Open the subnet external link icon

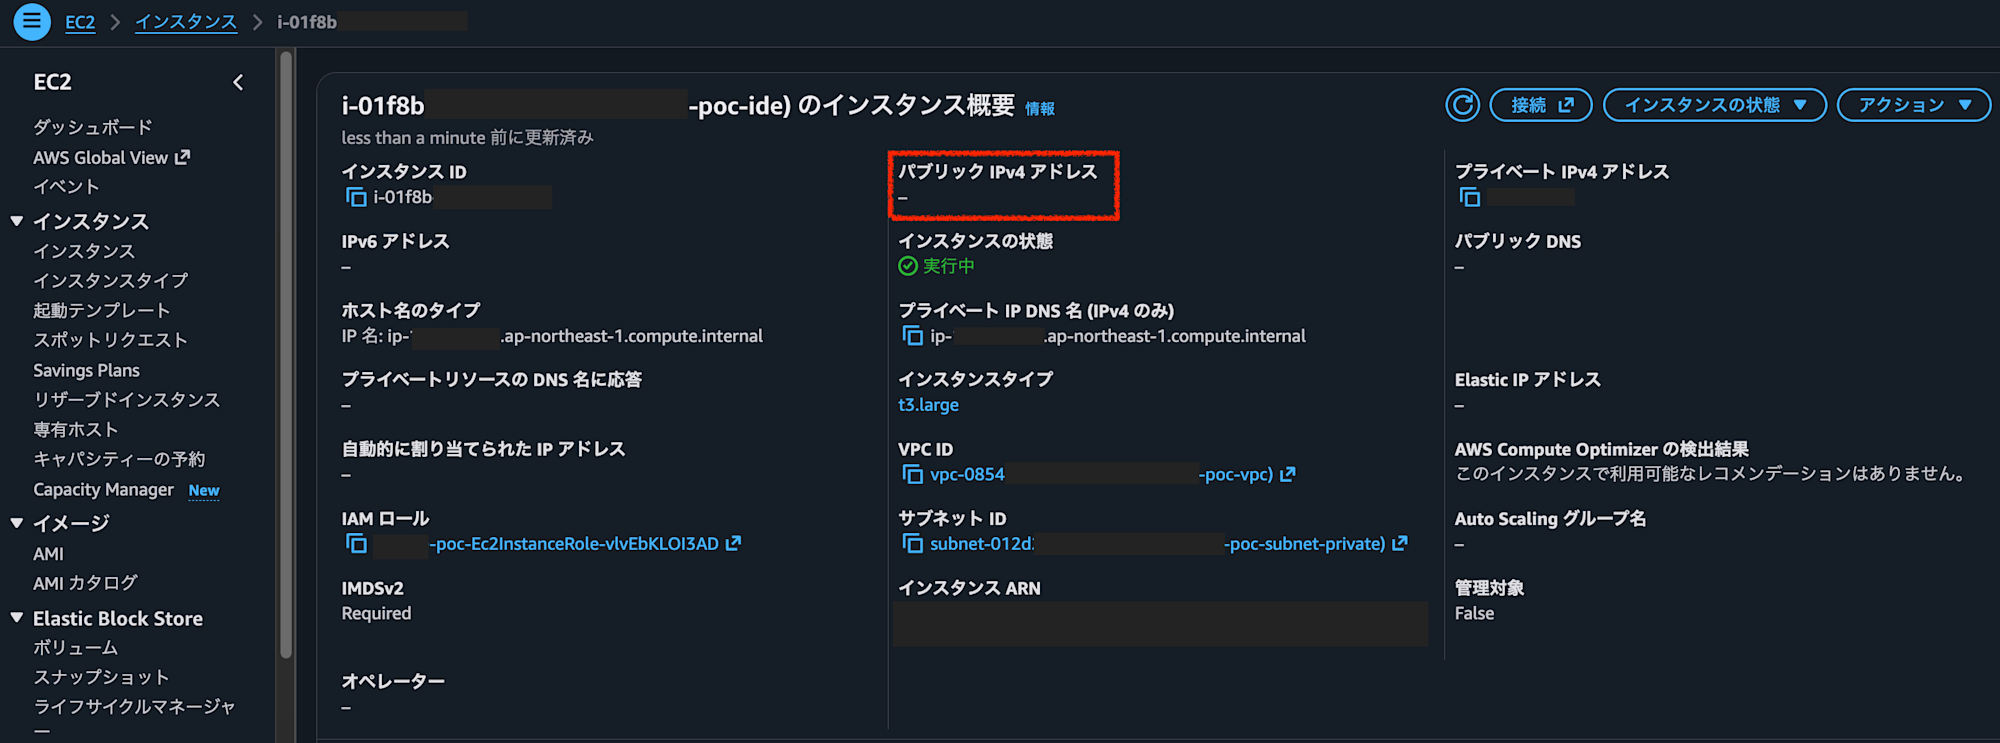pos(1400,543)
